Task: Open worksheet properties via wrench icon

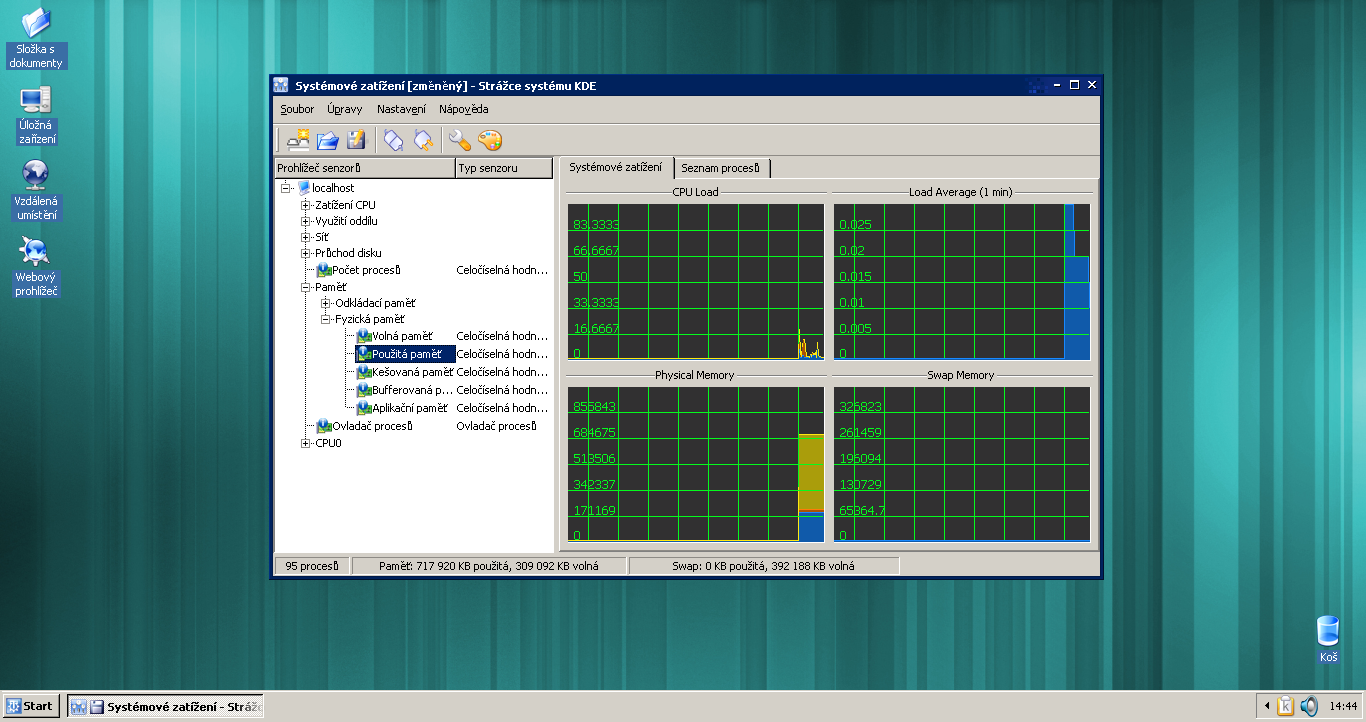Action: click(460, 141)
